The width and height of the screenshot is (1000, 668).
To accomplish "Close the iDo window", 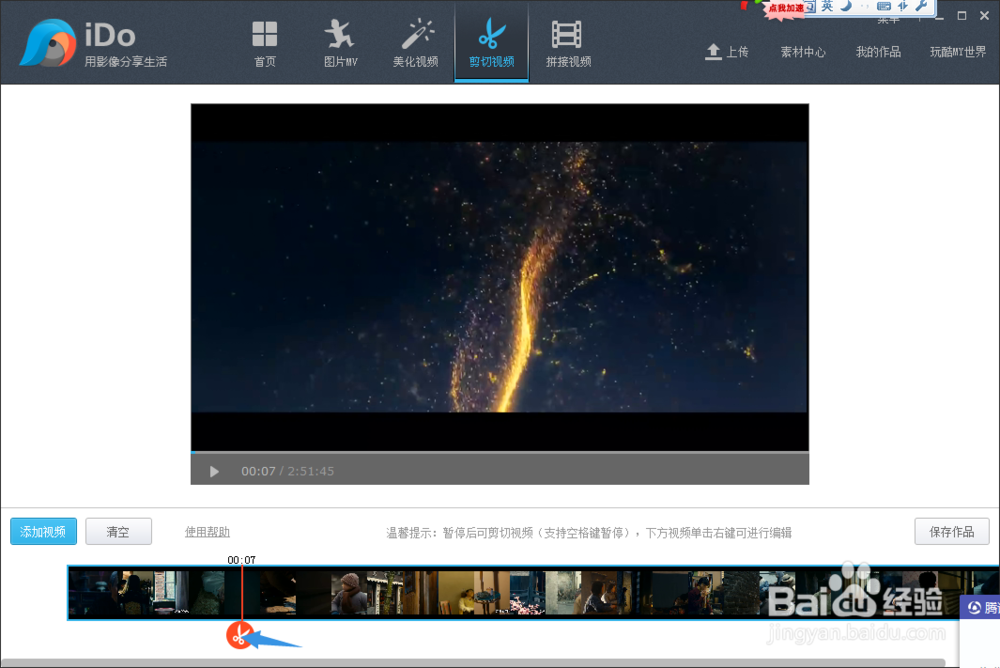I will [x=984, y=16].
